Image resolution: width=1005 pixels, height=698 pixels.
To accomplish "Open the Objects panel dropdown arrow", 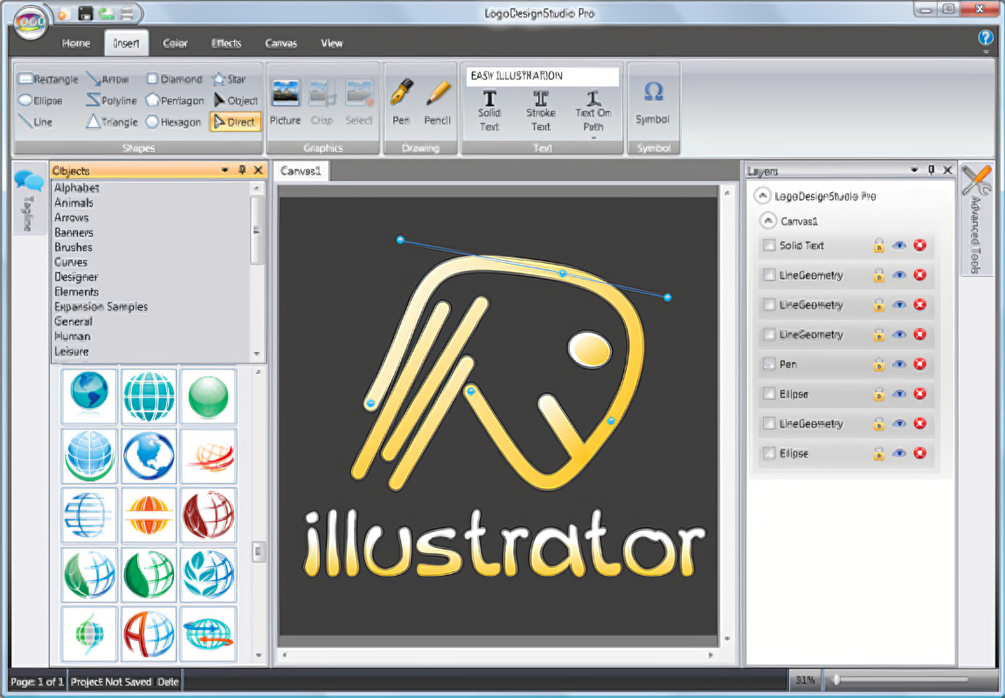I will [x=225, y=170].
